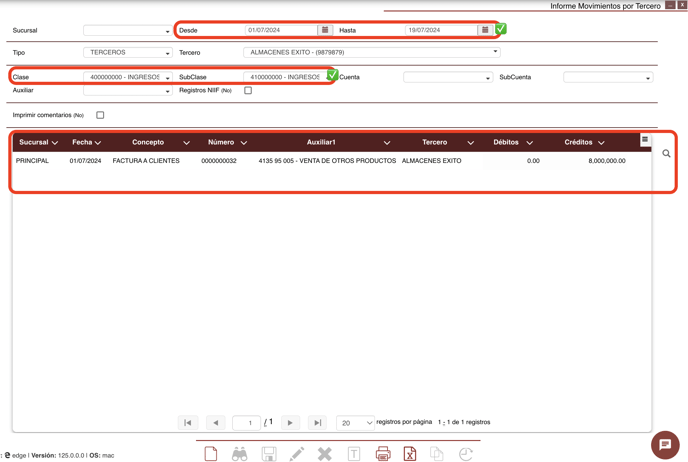Open the SubClase dropdown
Image resolution: width=688 pixels, height=462 pixels.
(x=285, y=77)
